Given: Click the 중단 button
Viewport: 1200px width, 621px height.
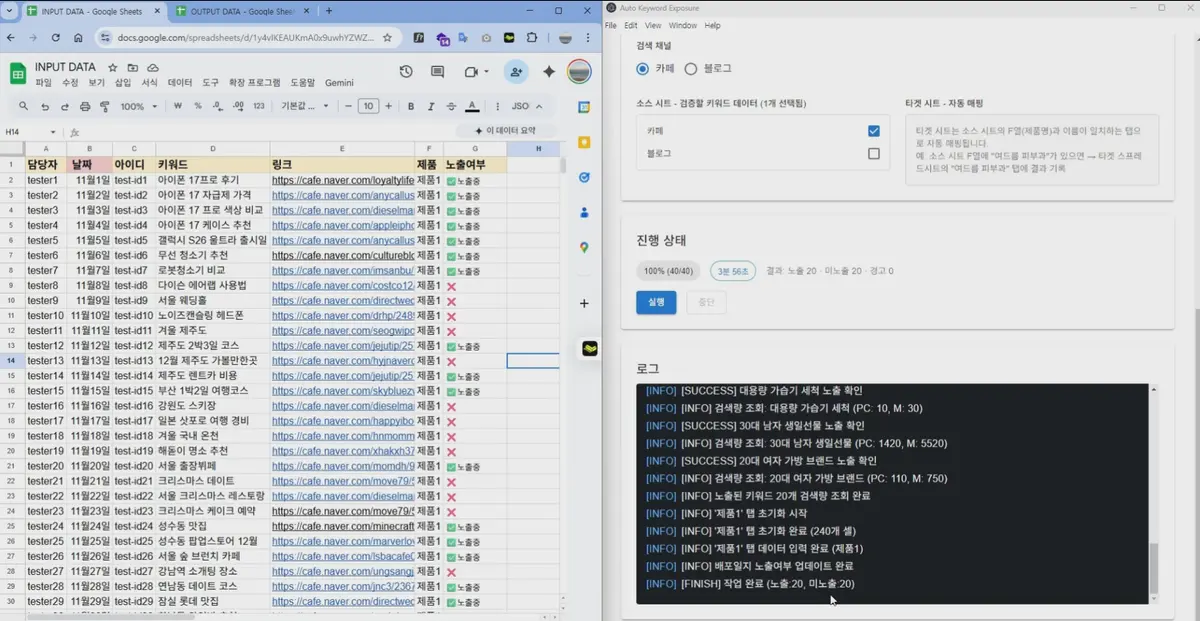Looking at the screenshot, I should pyautogui.click(x=706, y=302).
